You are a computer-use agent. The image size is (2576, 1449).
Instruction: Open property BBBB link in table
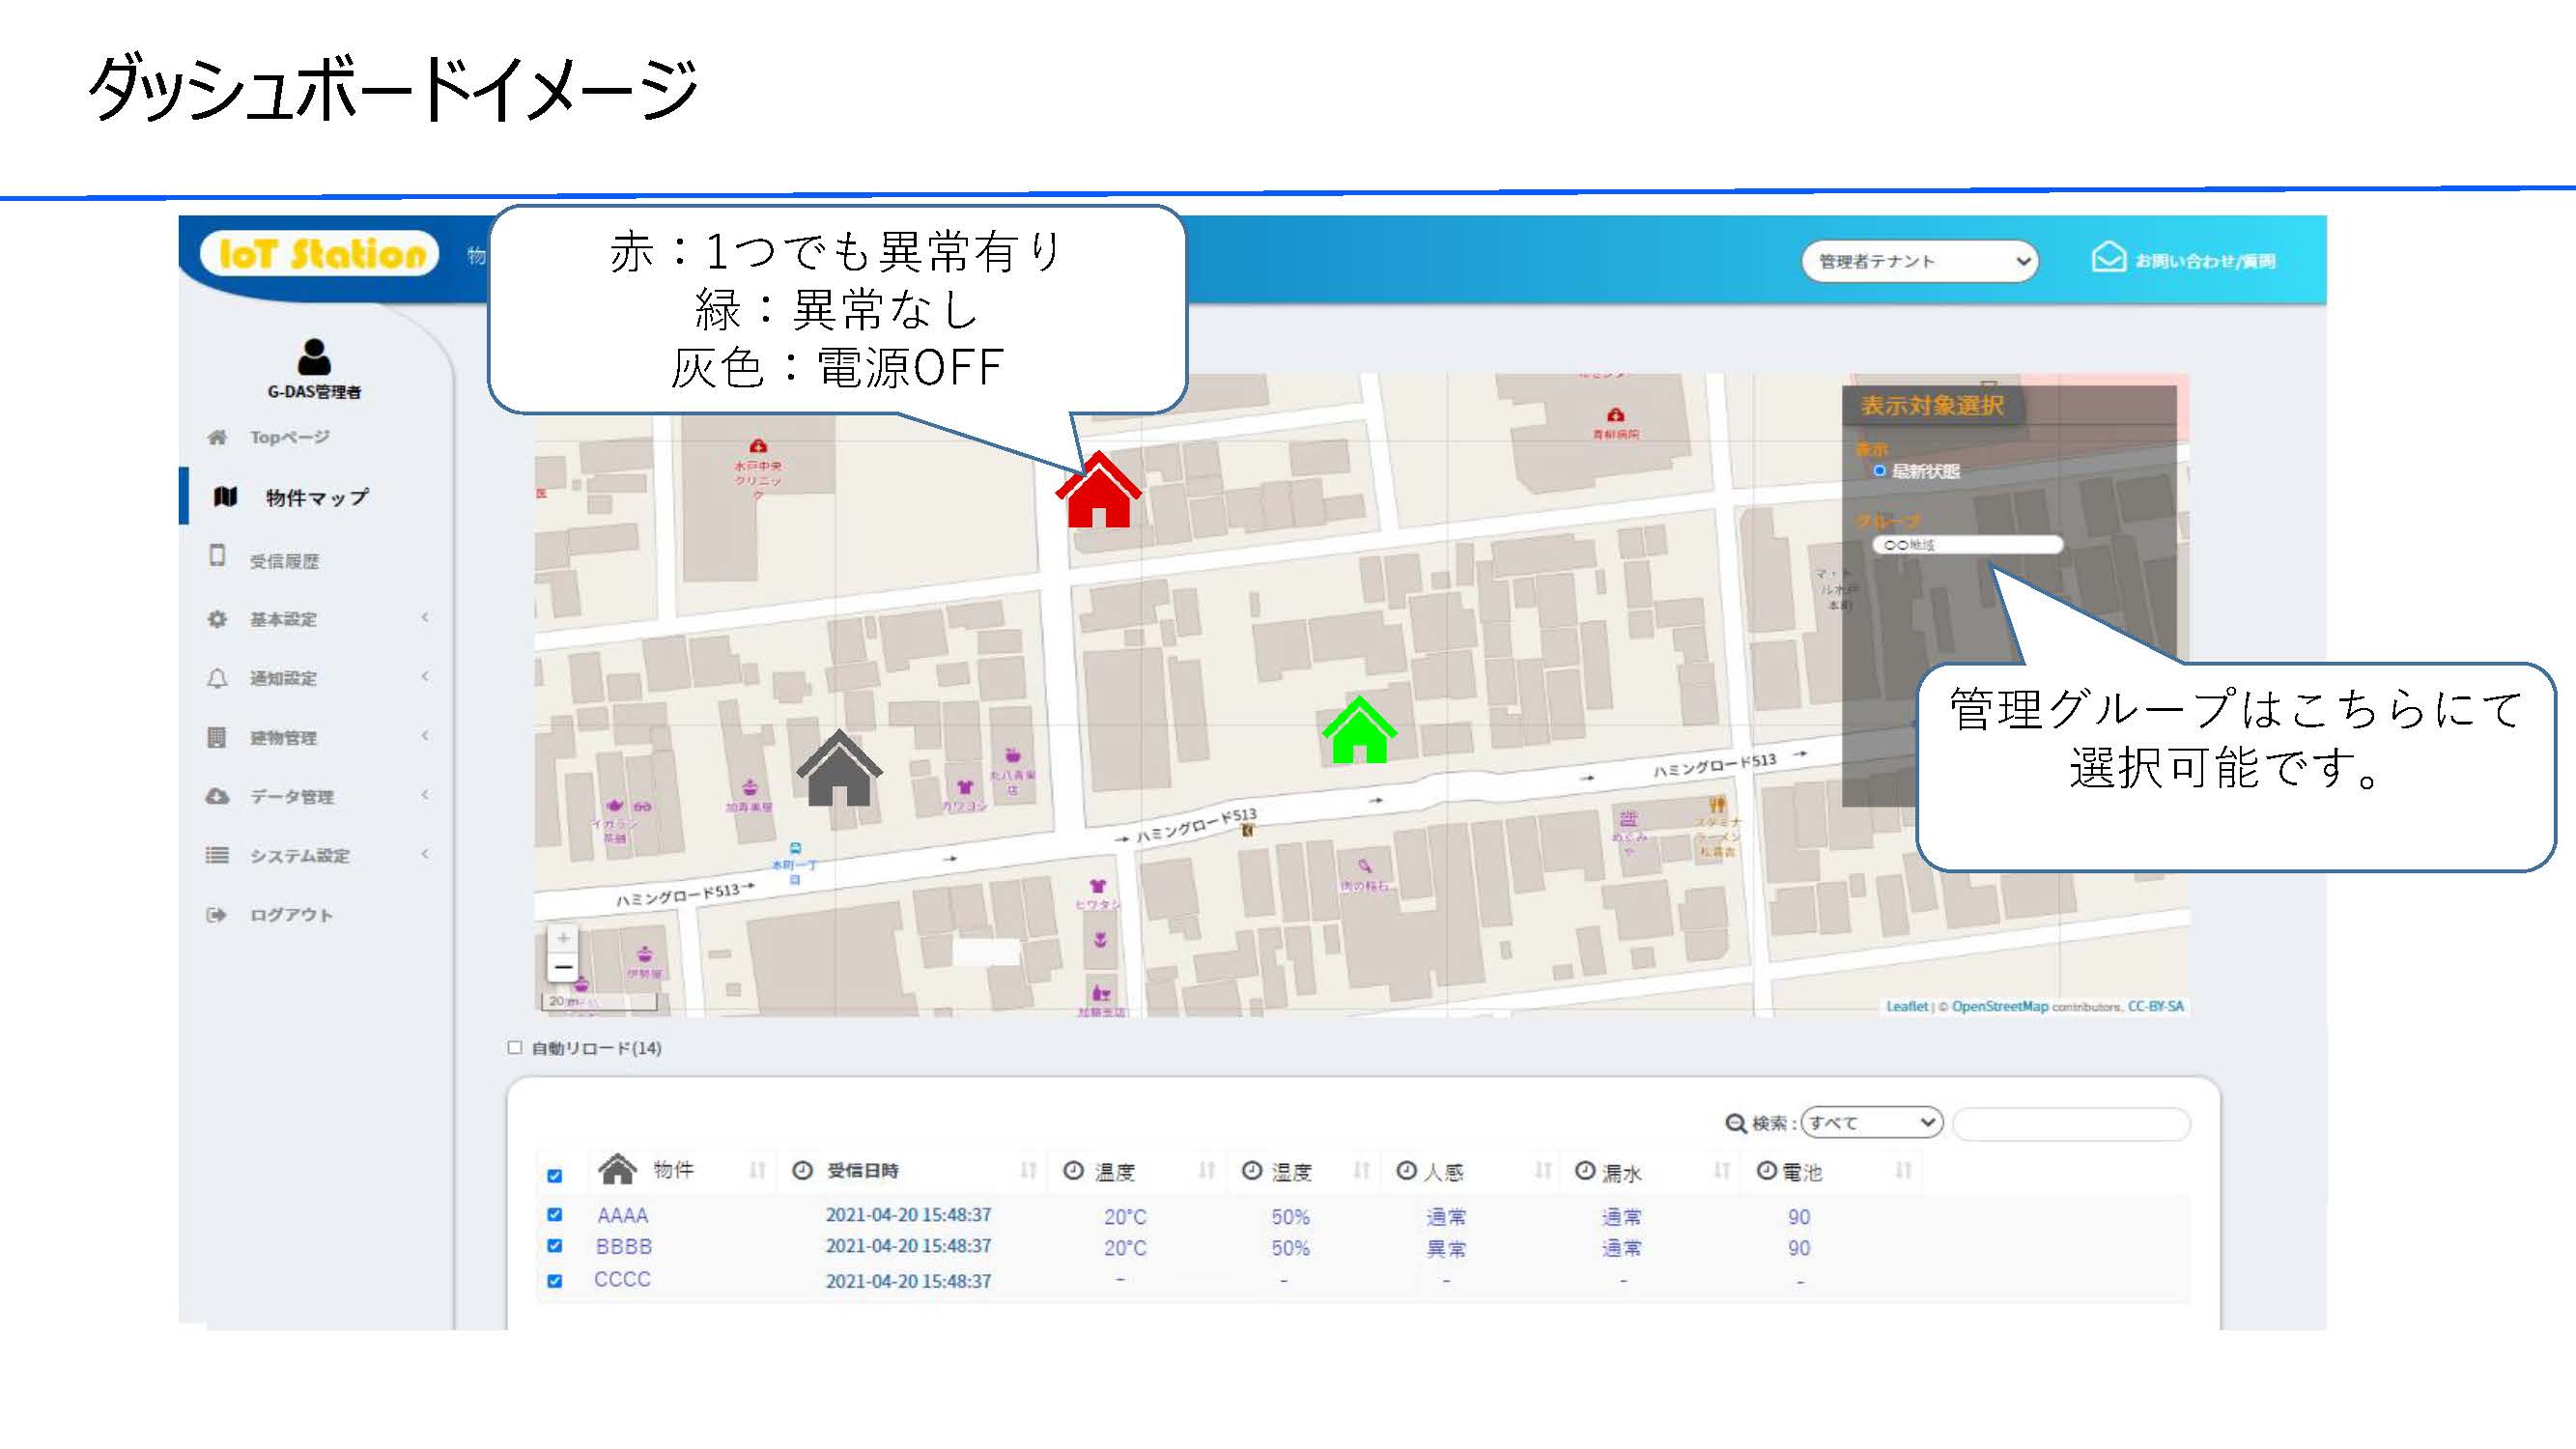click(624, 1246)
